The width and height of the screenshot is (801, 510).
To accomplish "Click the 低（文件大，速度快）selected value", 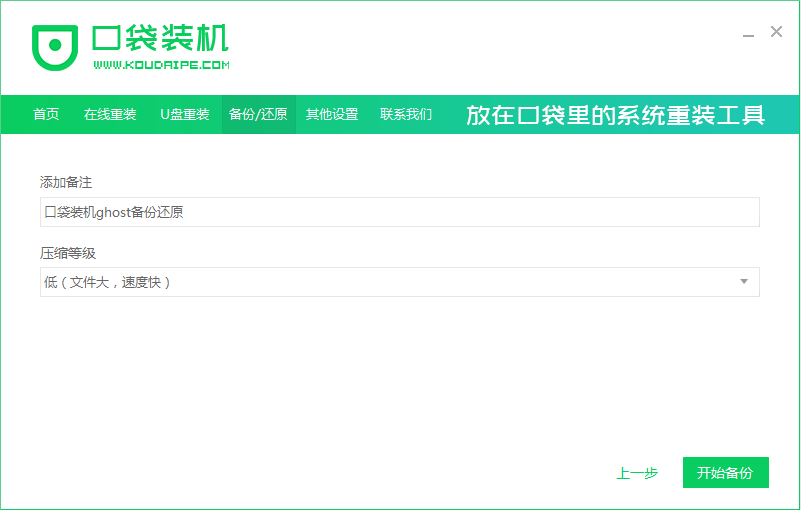I will (x=108, y=282).
